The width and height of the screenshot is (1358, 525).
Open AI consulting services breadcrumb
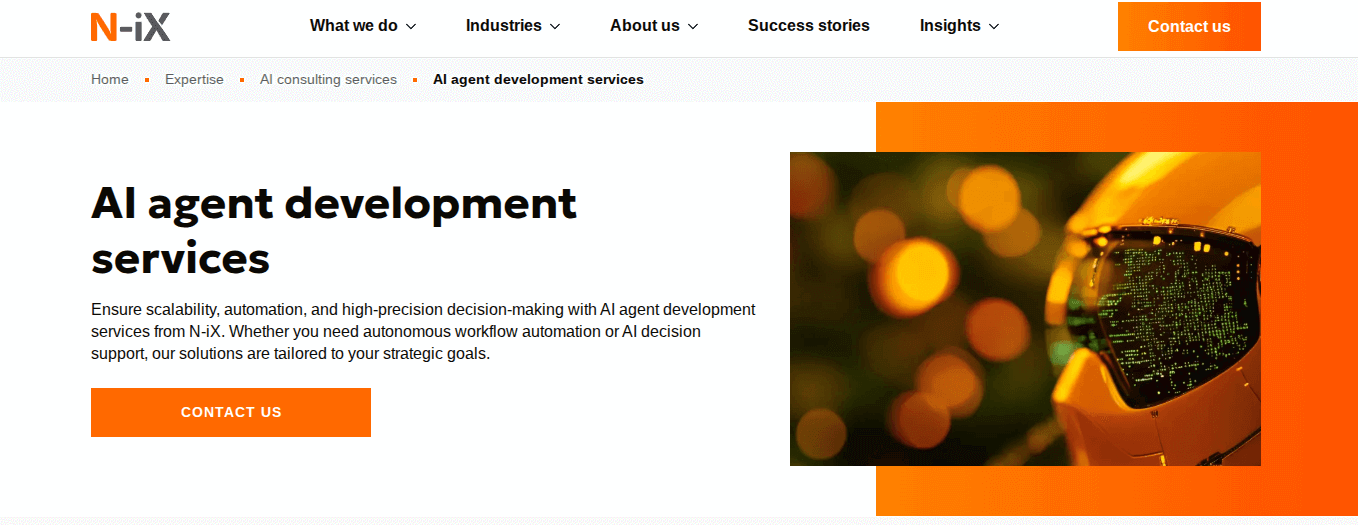tap(328, 79)
